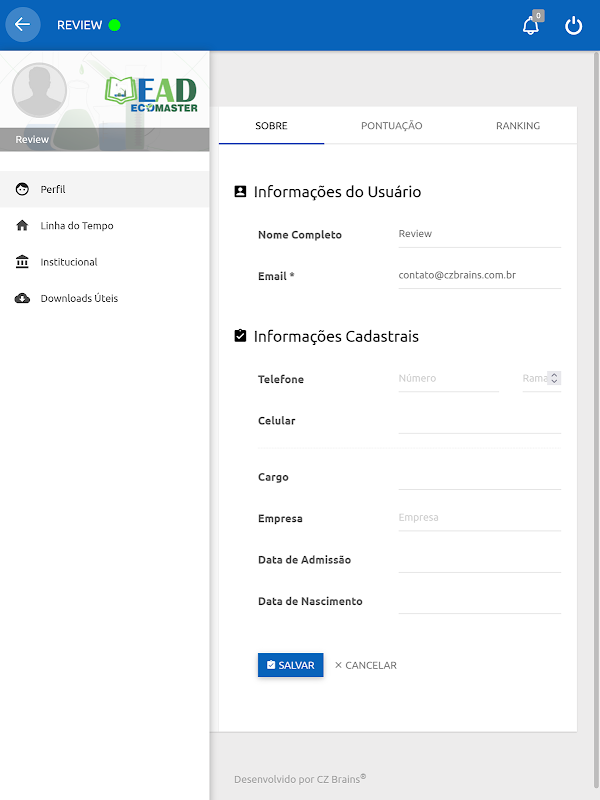Select the Empresa input field
The height and width of the screenshot is (800, 600).
[x=479, y=518]
